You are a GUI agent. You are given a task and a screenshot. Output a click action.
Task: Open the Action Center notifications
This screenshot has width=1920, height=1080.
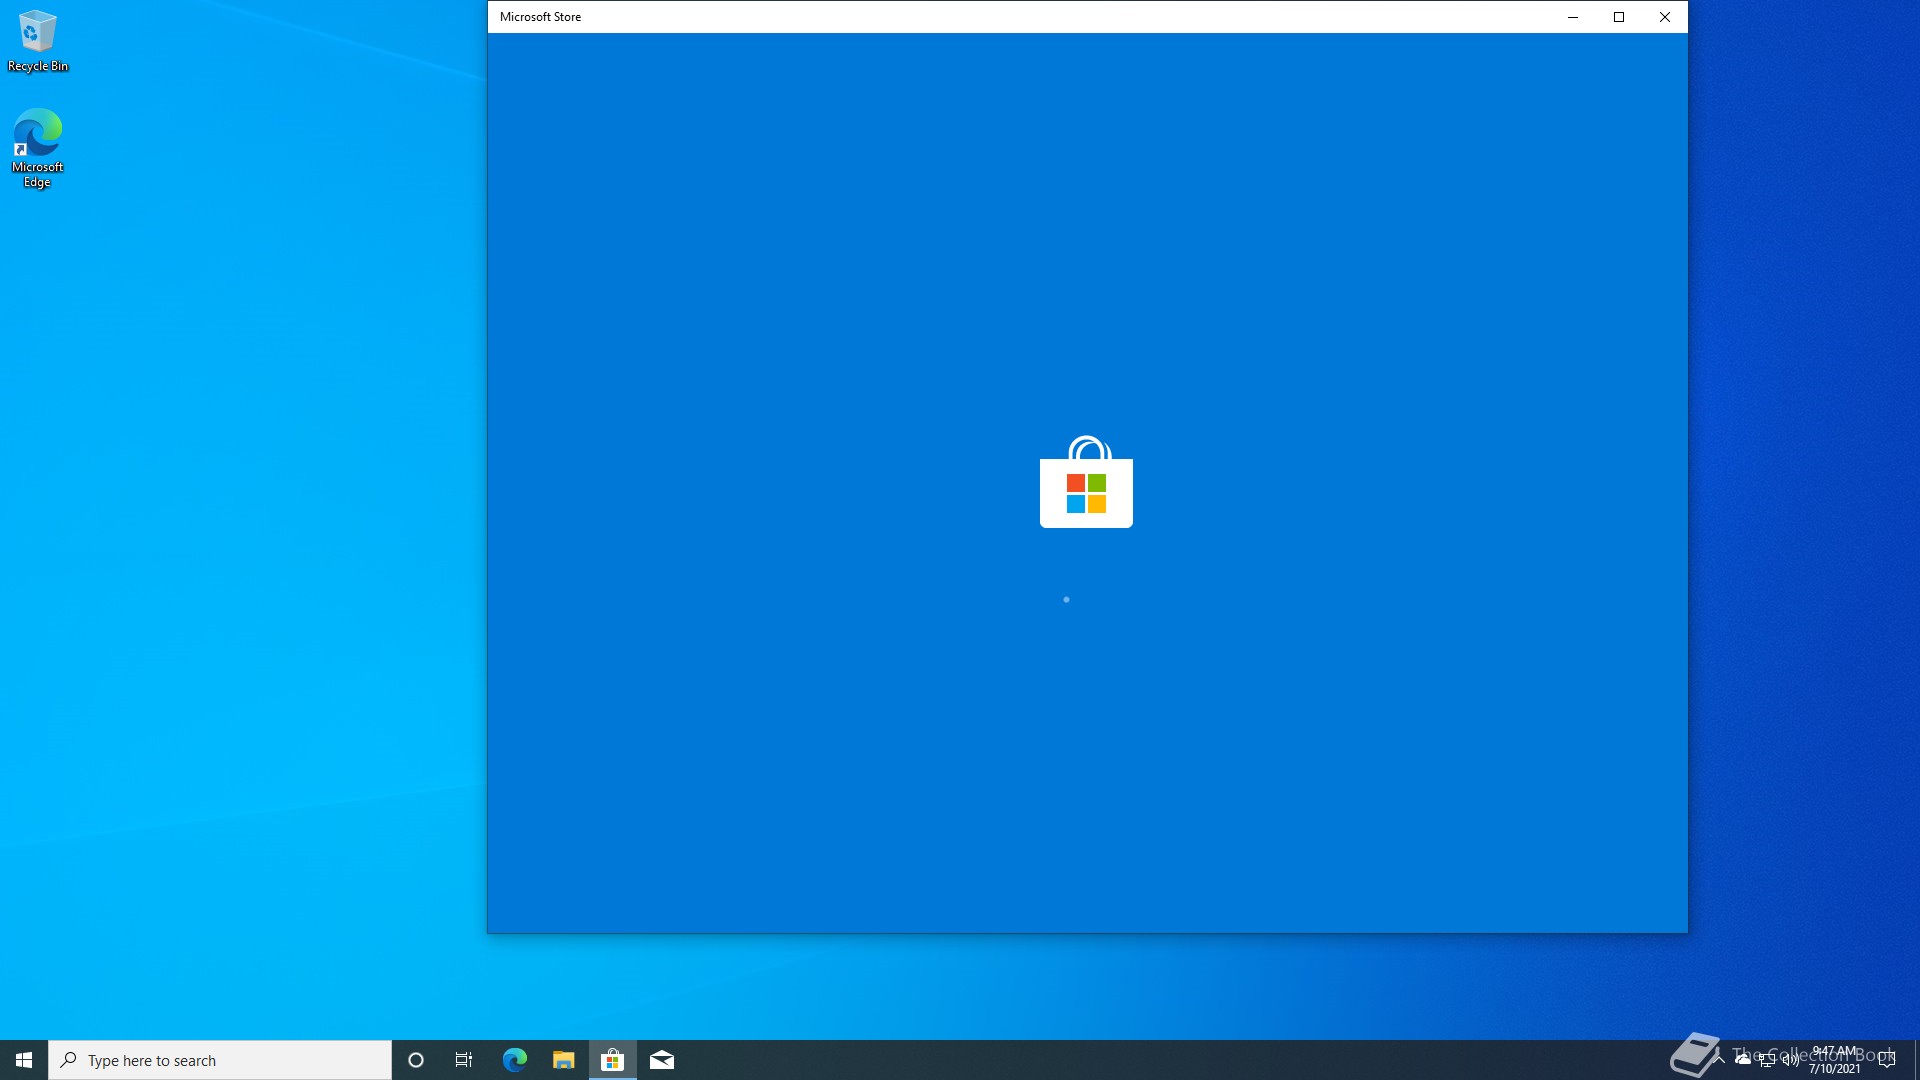pos(1887,1060)
